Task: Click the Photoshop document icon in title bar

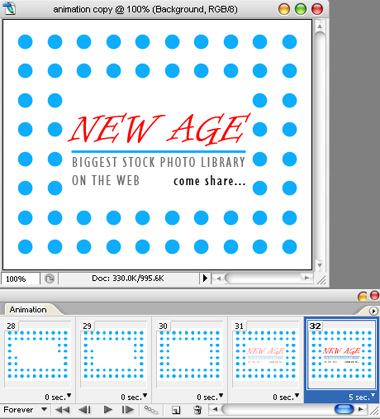Action: (9, 8)
